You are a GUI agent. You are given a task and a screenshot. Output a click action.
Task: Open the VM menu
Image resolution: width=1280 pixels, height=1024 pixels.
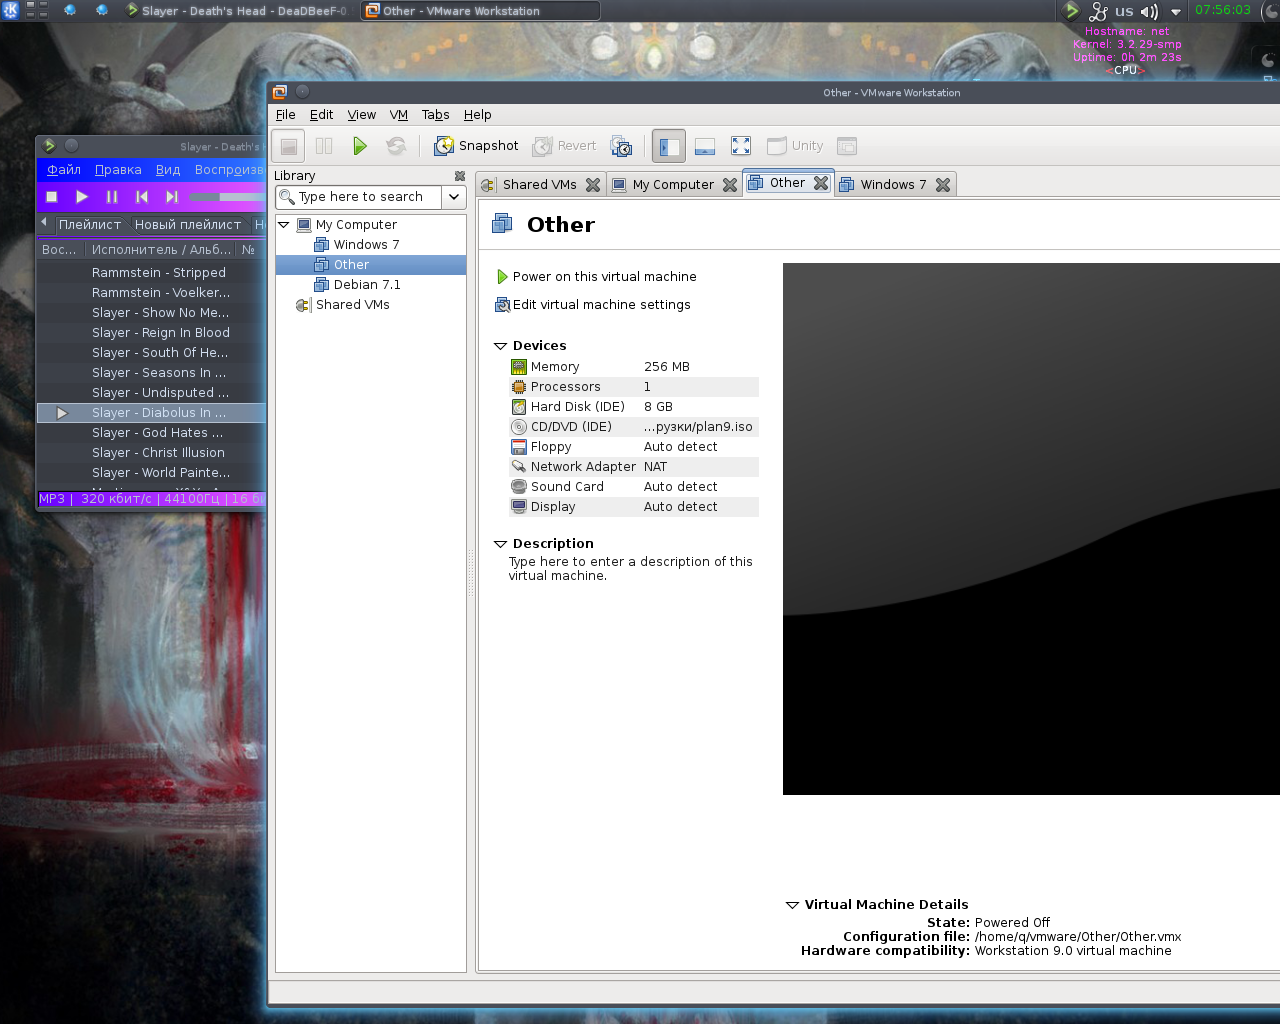398,115
